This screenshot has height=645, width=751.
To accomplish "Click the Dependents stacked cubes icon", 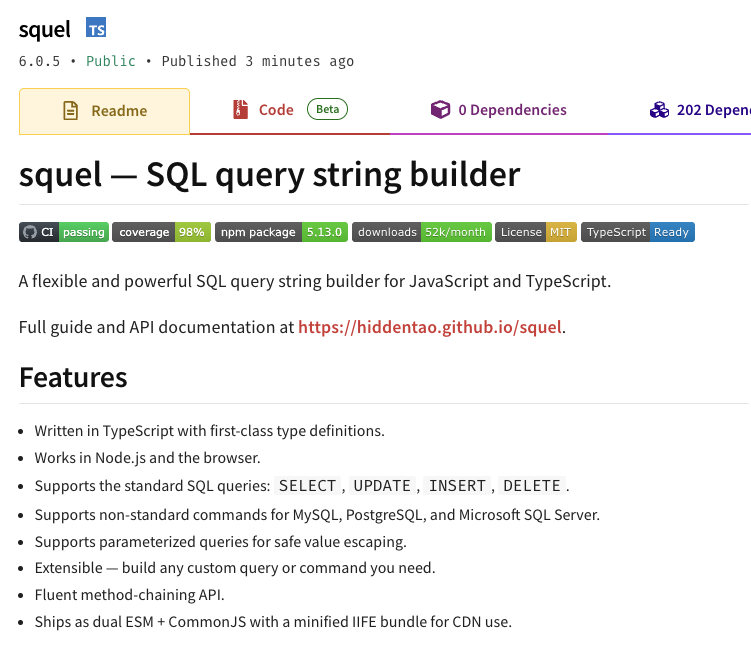I will click(659, 110).
